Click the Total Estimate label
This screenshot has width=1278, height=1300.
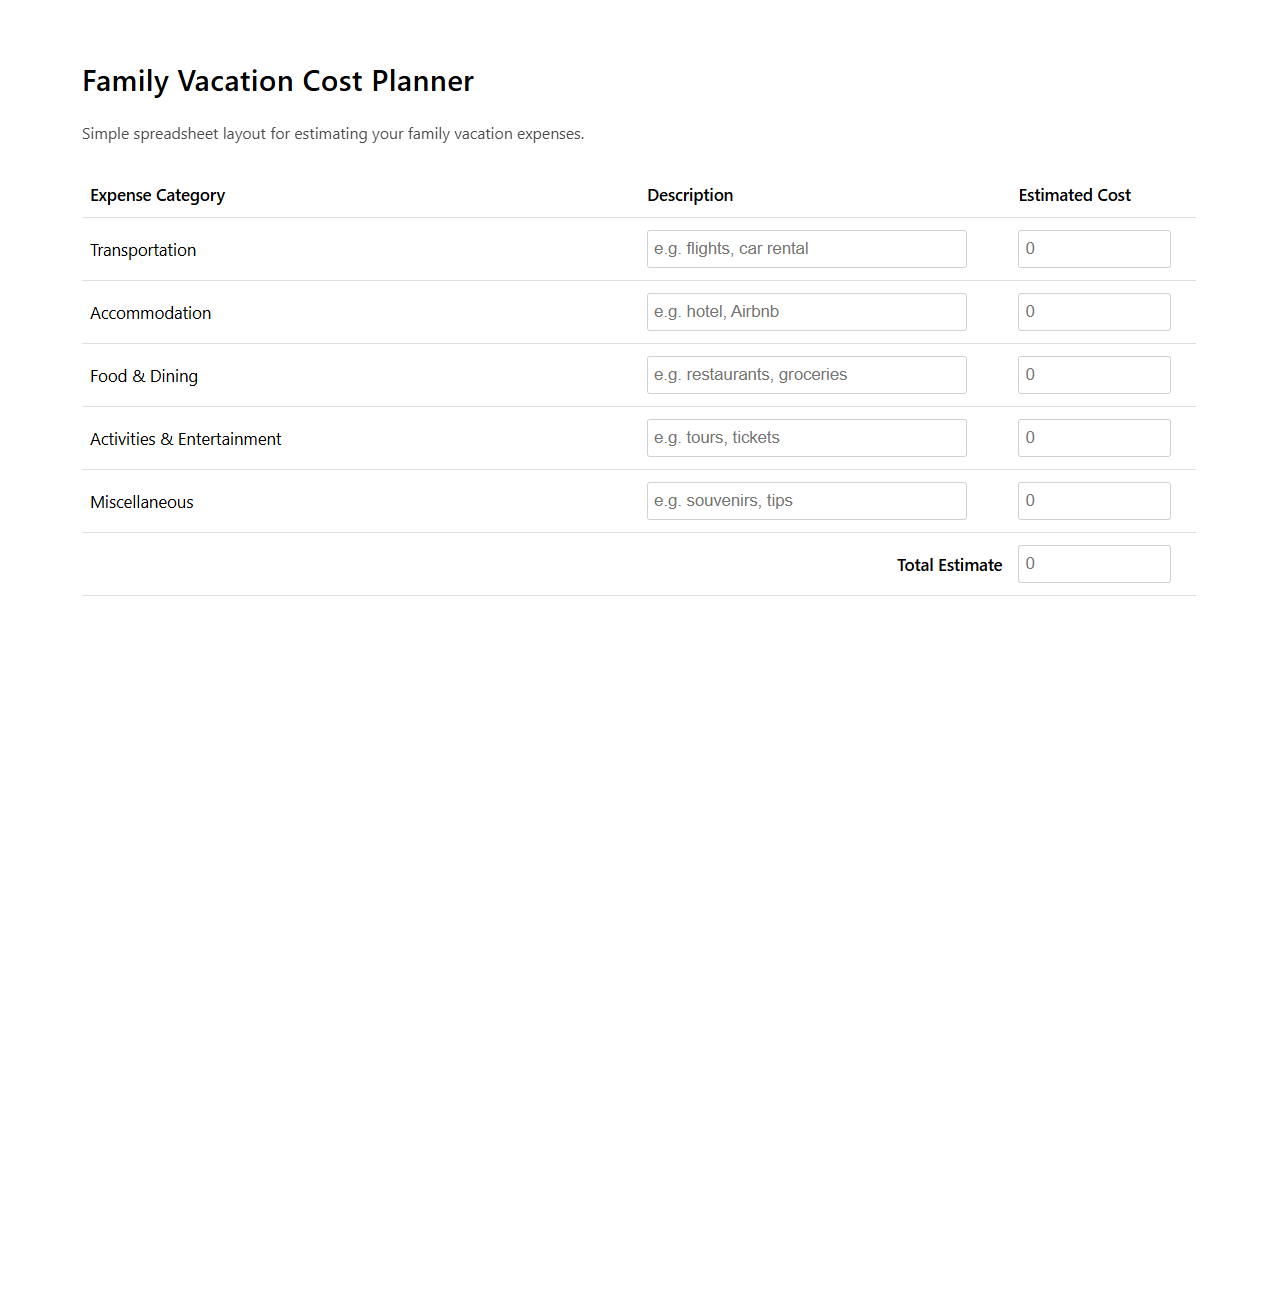point(948,564)
